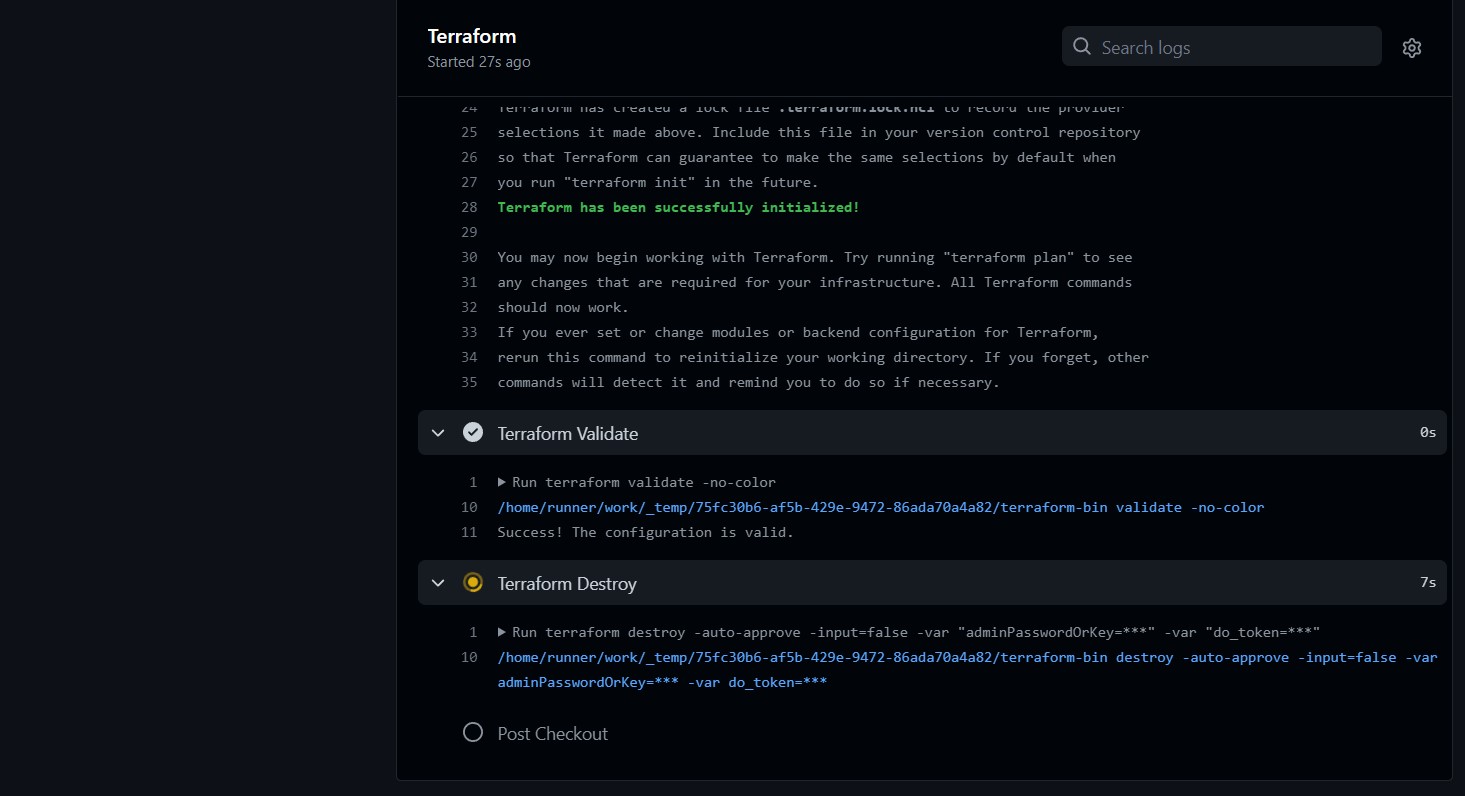The height and width of the screenshot is (796, 1465).
Task: Click 'you run "terraform init" in the future.' line
Action: [x=658, y=182]
